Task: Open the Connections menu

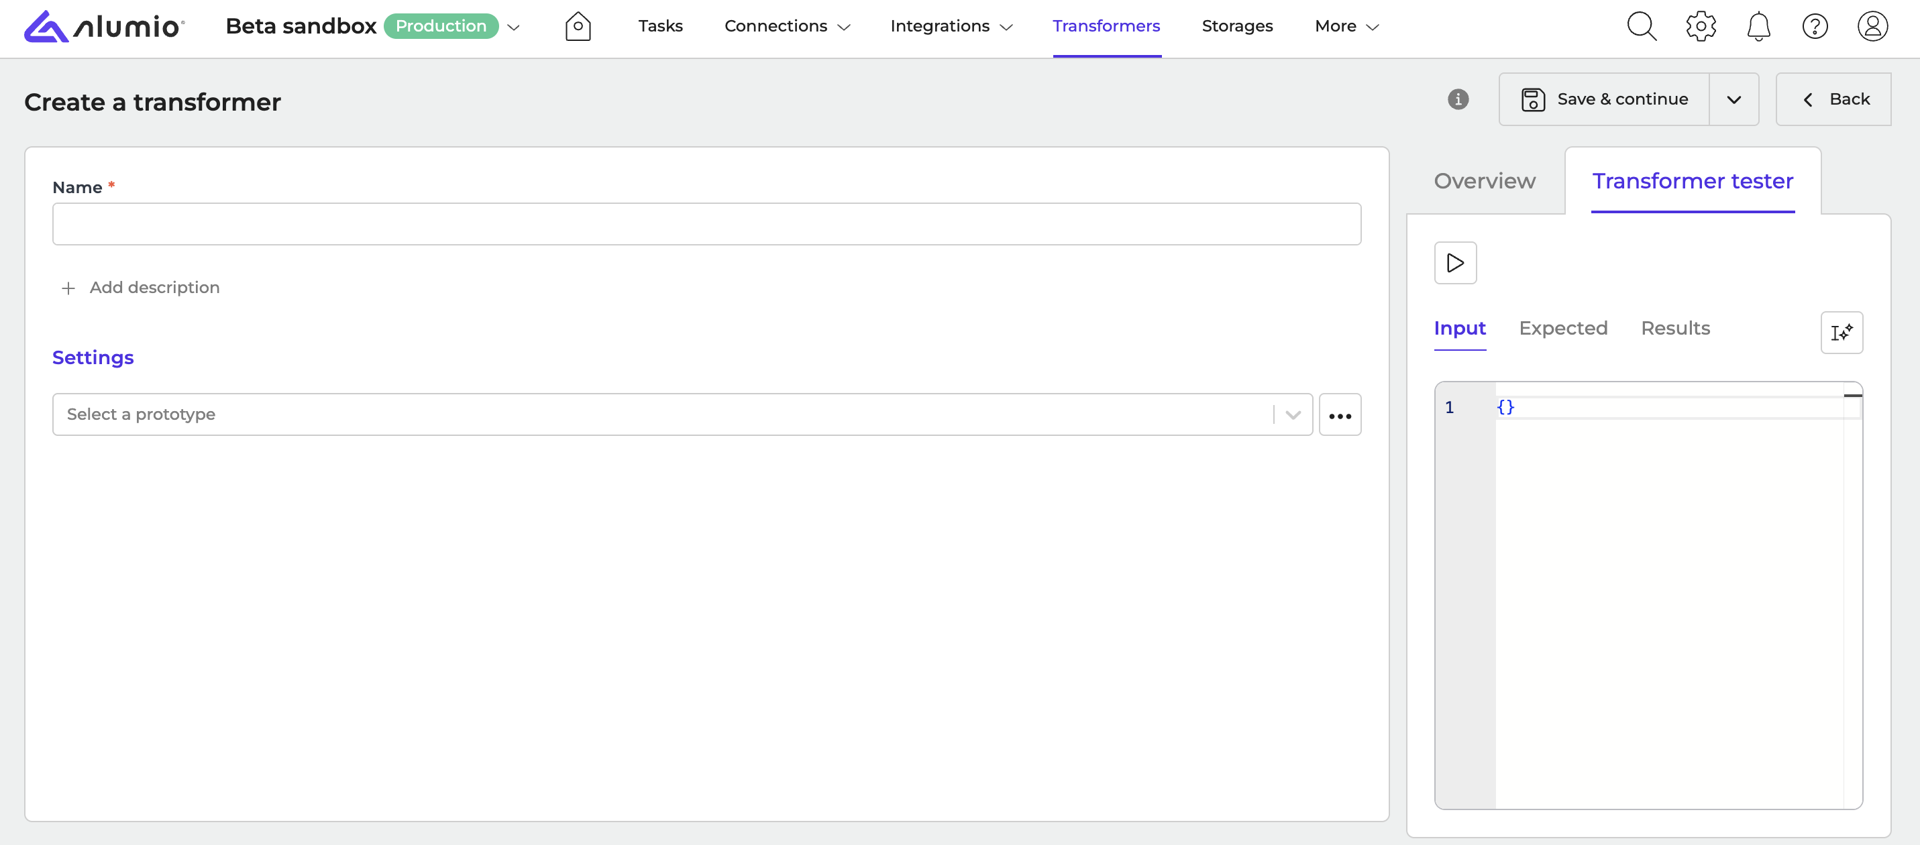Action: [787, 27]
